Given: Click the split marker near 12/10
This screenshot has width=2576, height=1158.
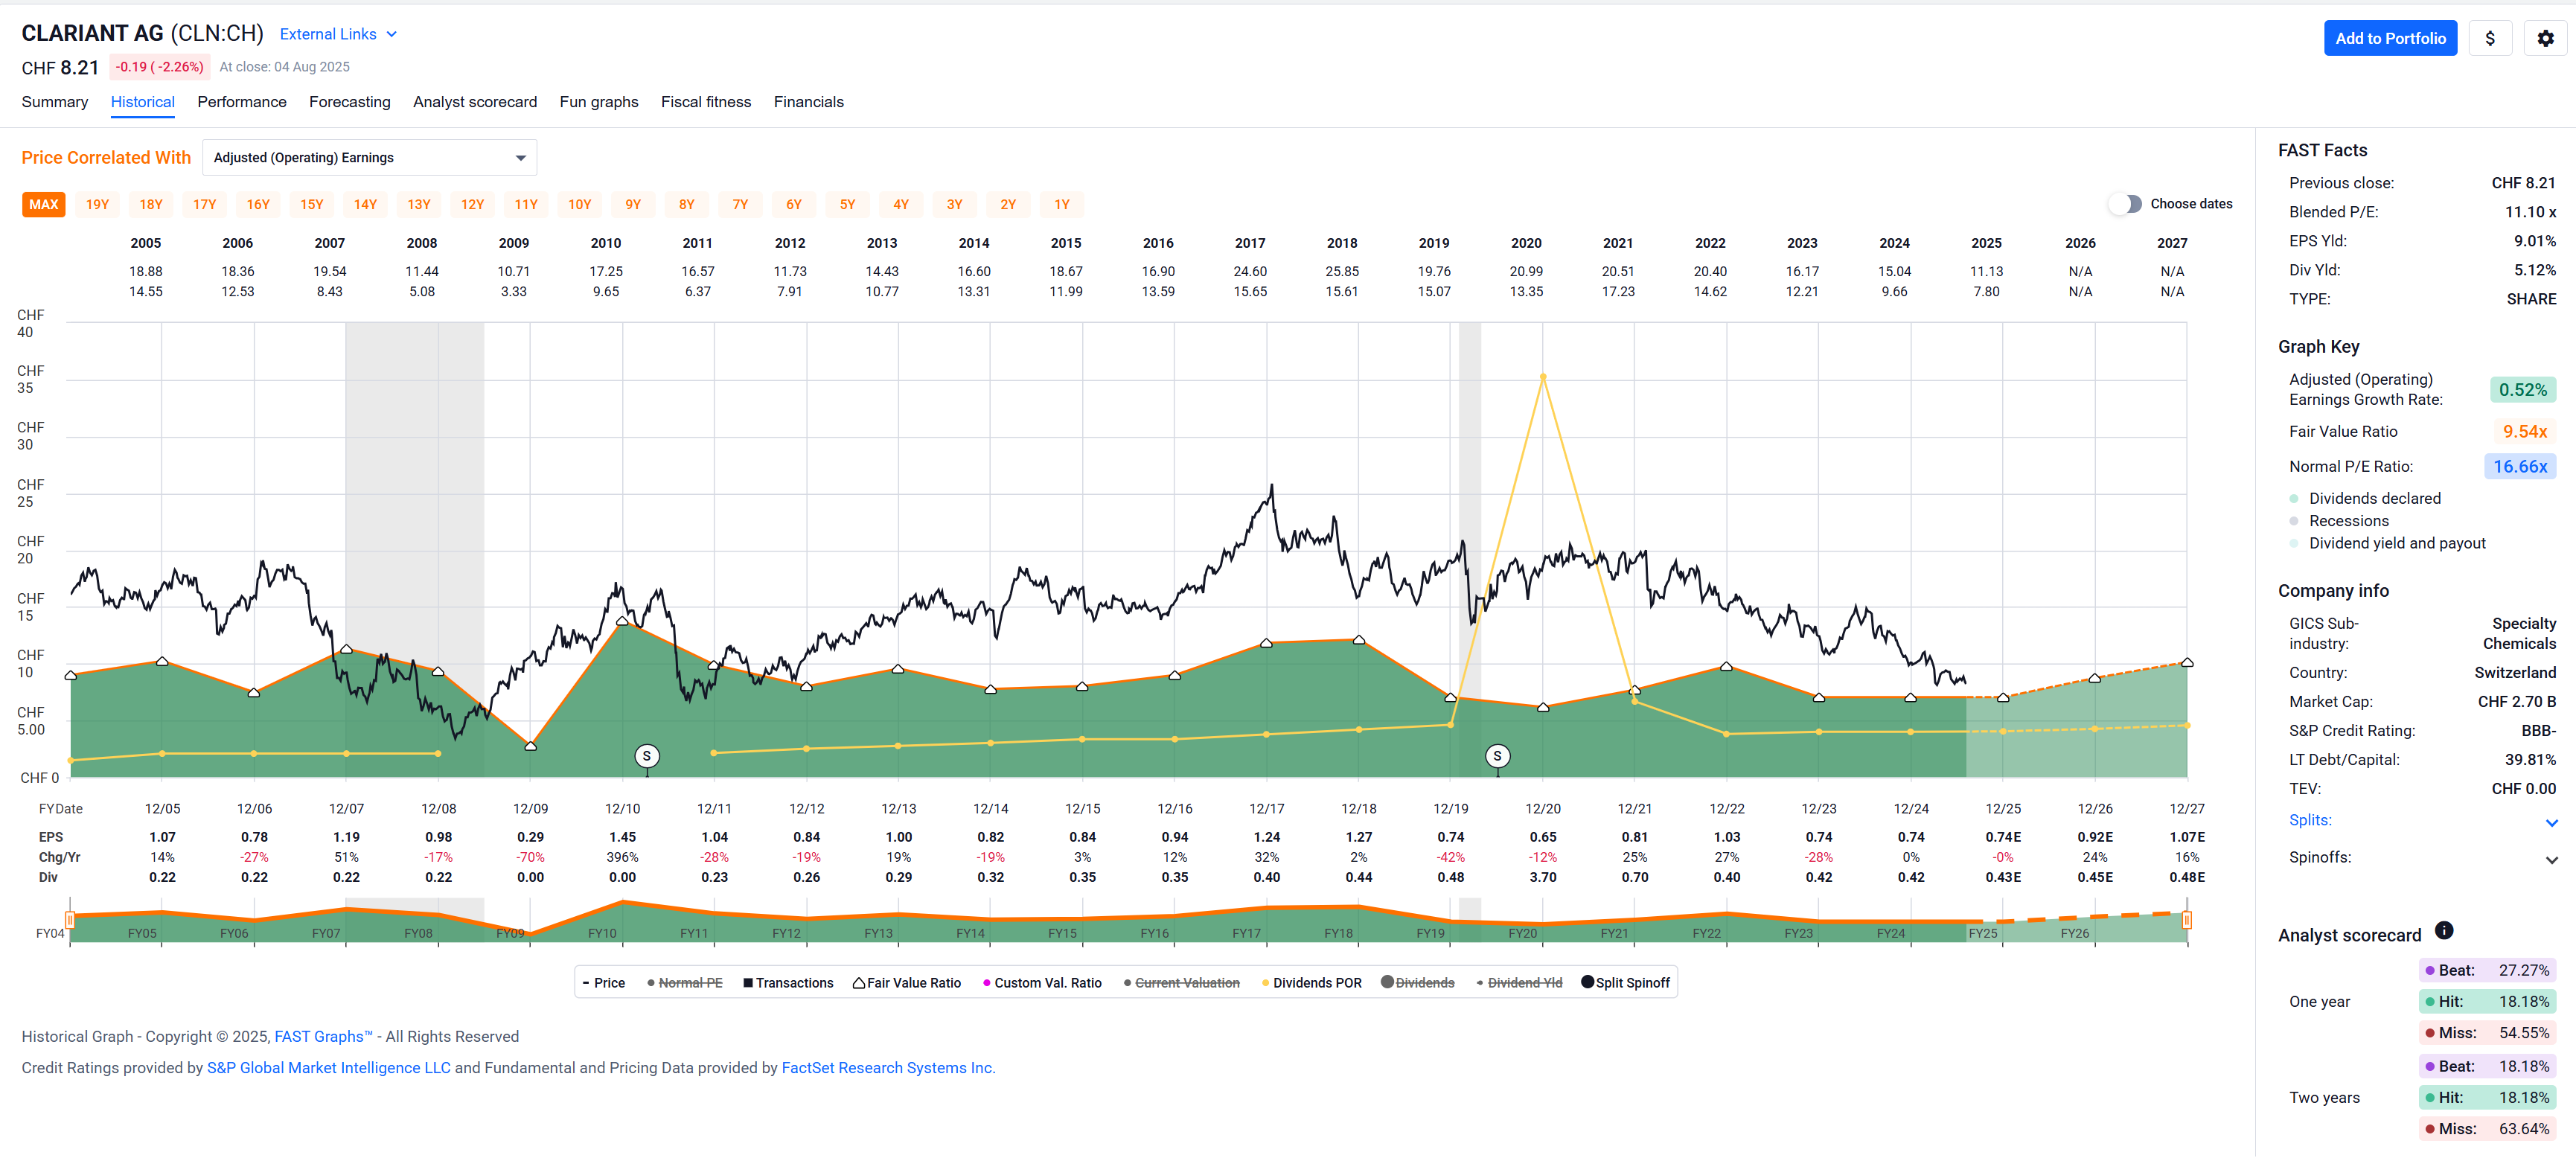Looking at the screenshot, I should (x=647, y=756).
